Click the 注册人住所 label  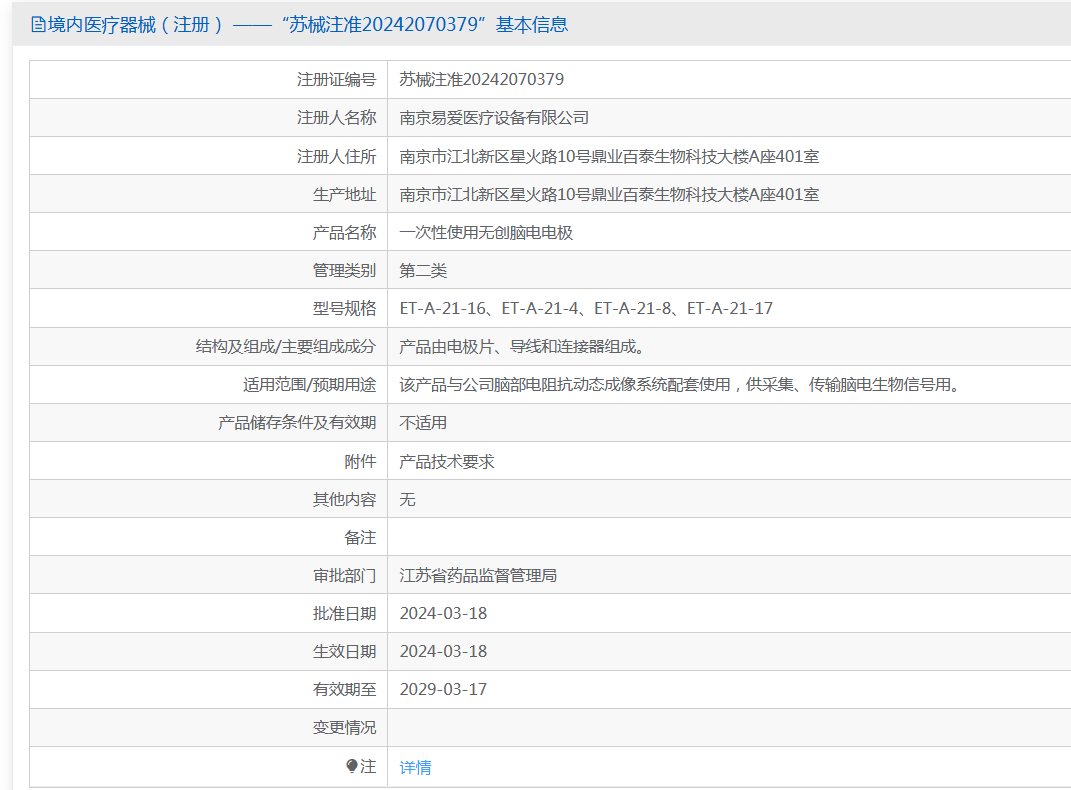tap(336, 156)
